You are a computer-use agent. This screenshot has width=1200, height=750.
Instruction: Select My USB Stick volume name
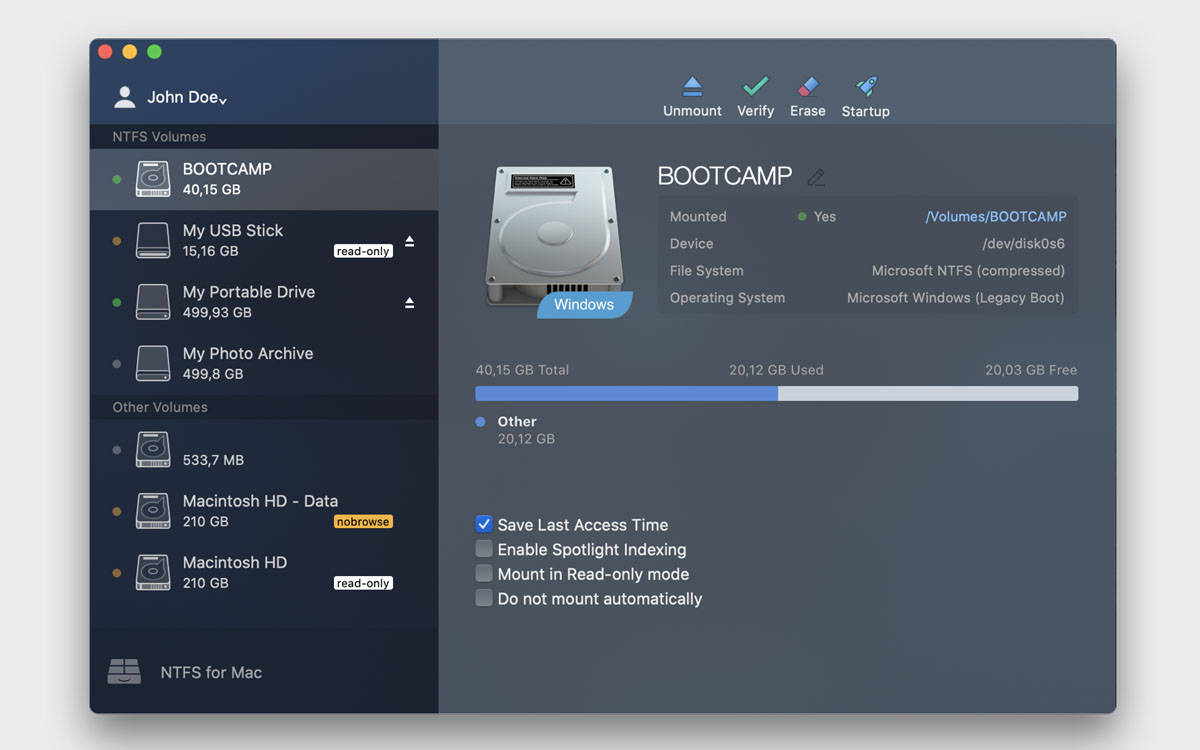point(233,230)
